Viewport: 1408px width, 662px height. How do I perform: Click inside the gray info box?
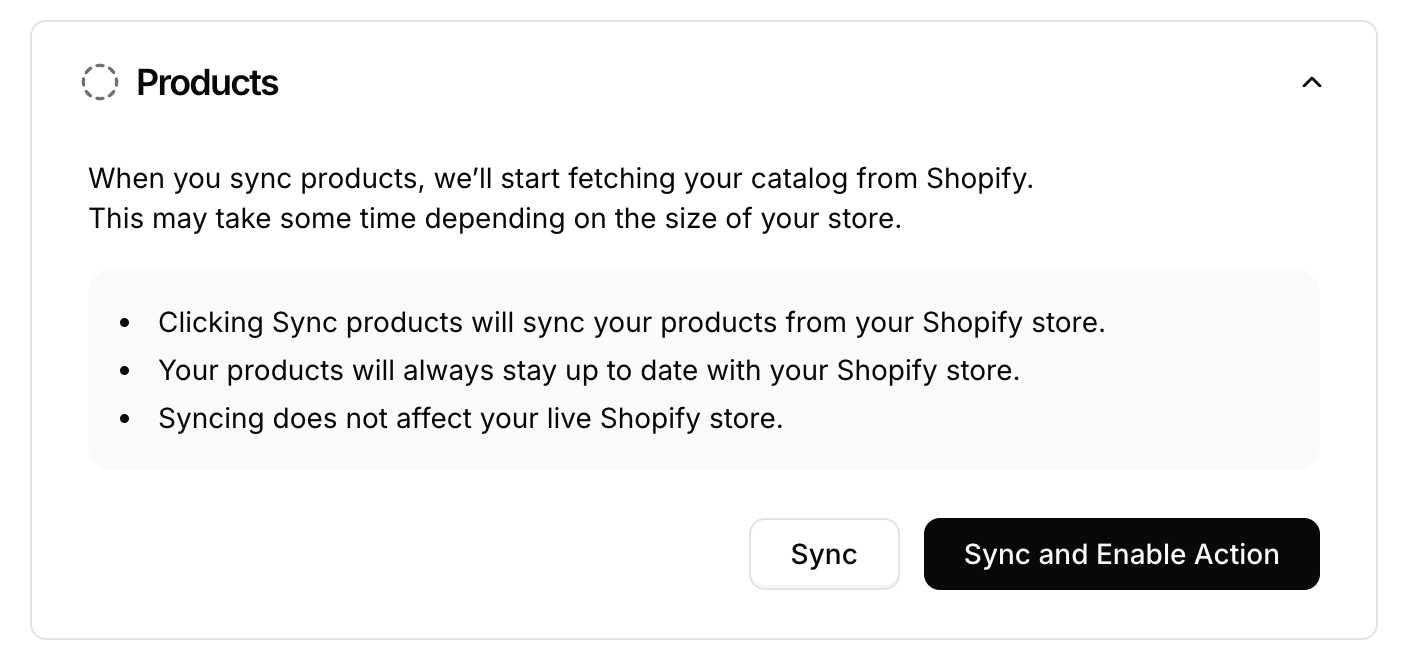pyautogui.click(x=704, y=370)
